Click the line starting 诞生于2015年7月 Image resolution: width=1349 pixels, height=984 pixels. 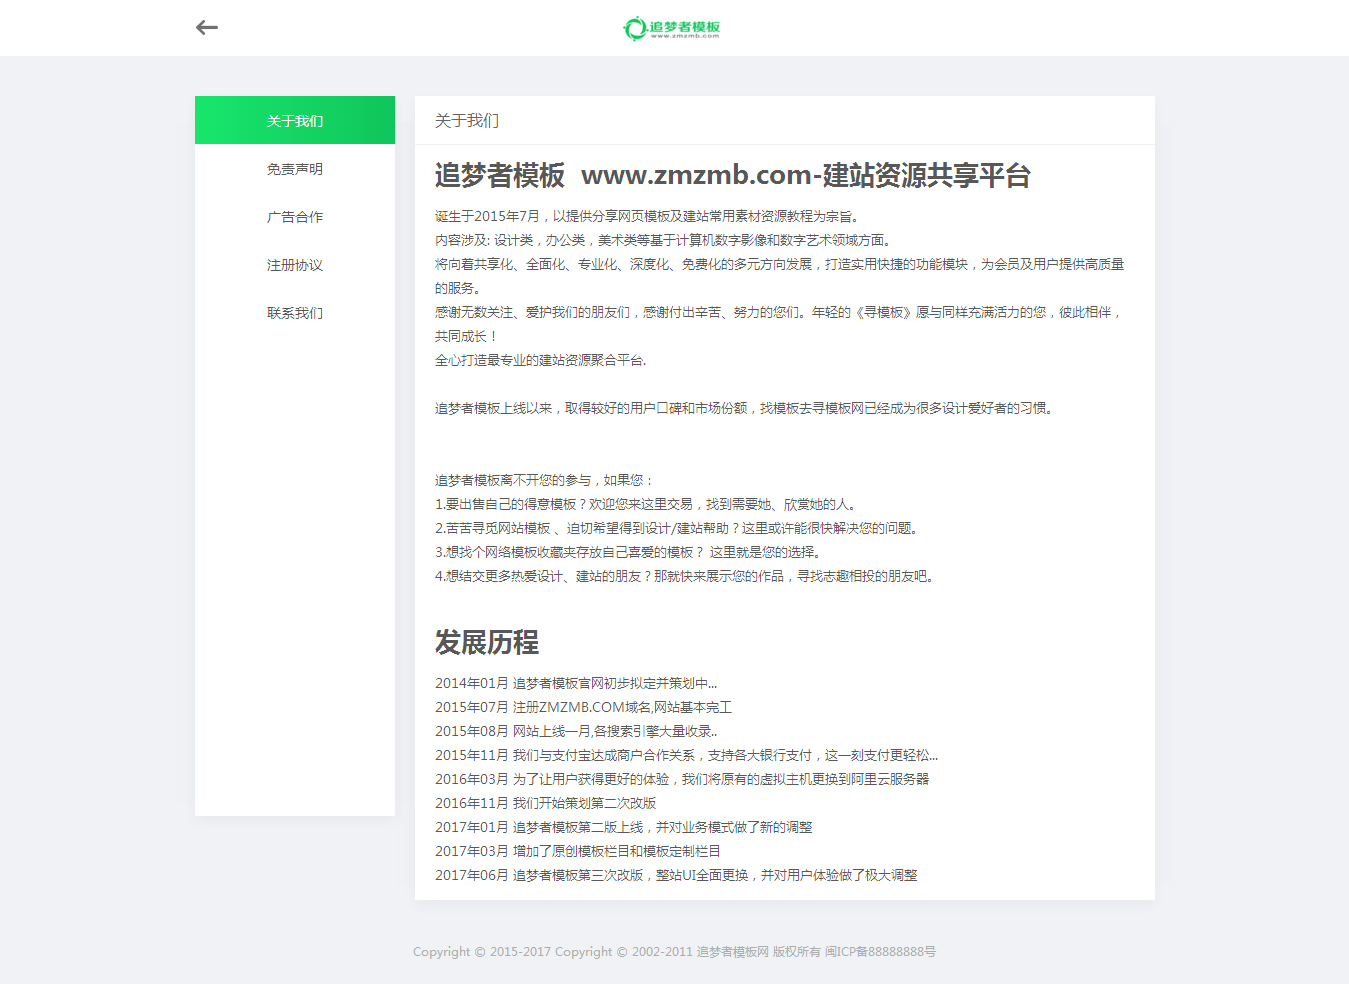coord(647,216)
